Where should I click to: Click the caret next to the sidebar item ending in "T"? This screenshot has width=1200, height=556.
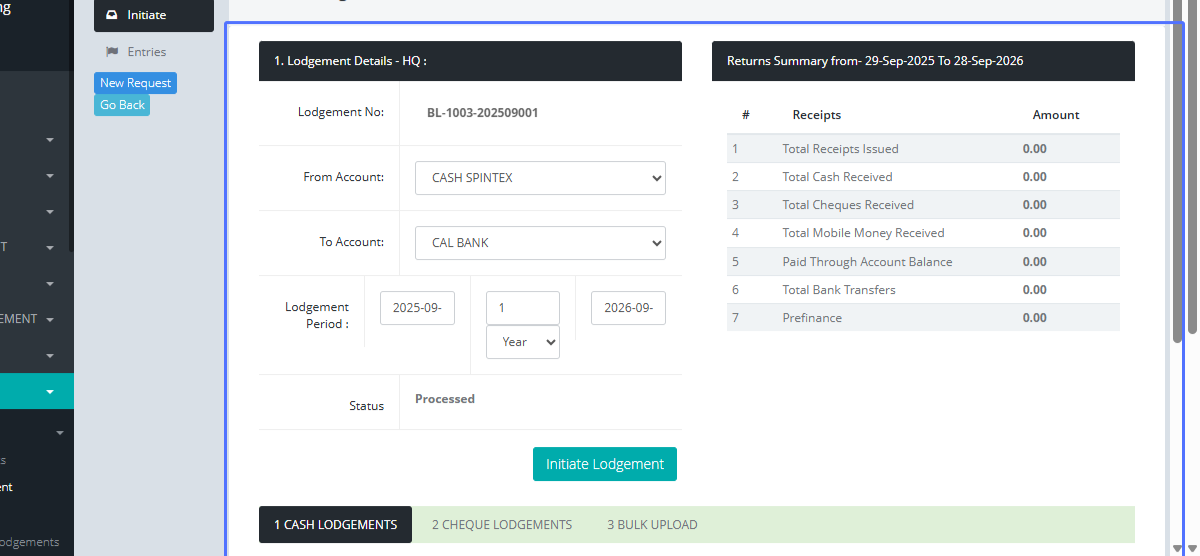point(50,247)
